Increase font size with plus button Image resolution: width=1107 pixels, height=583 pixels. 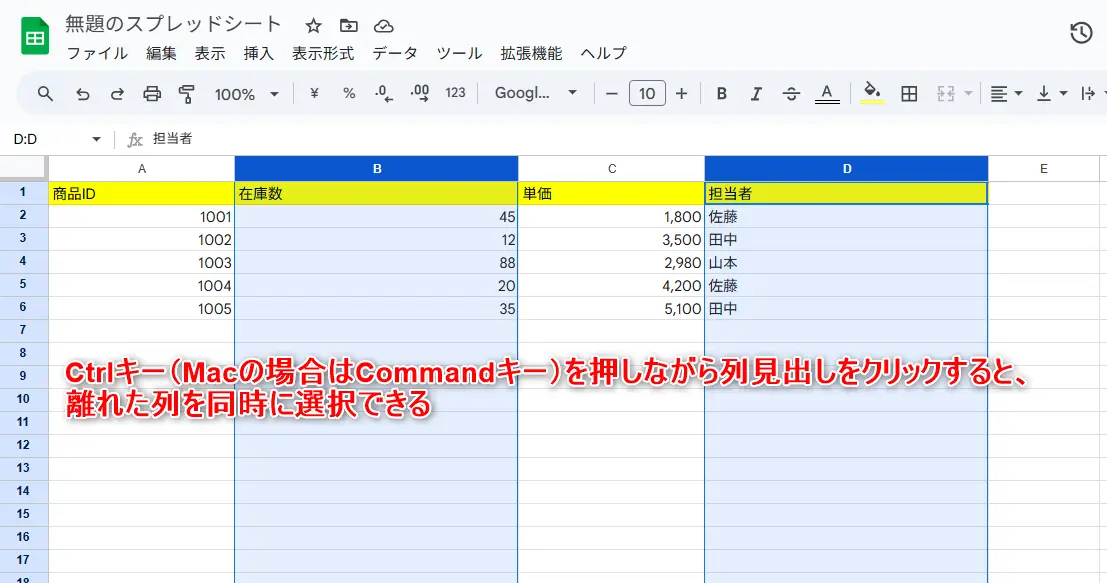(x=682, y=94)
